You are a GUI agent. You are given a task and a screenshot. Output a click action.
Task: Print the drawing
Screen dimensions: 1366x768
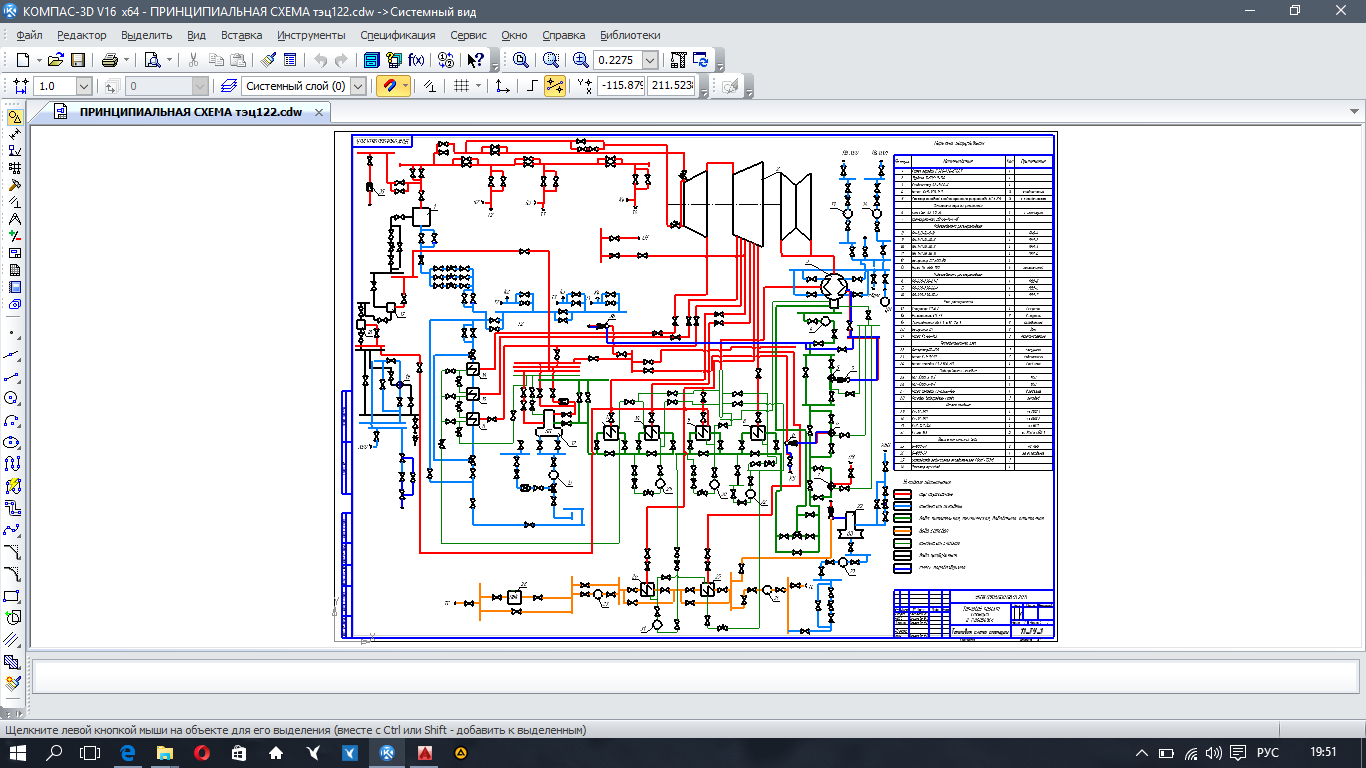click(111, 60)
